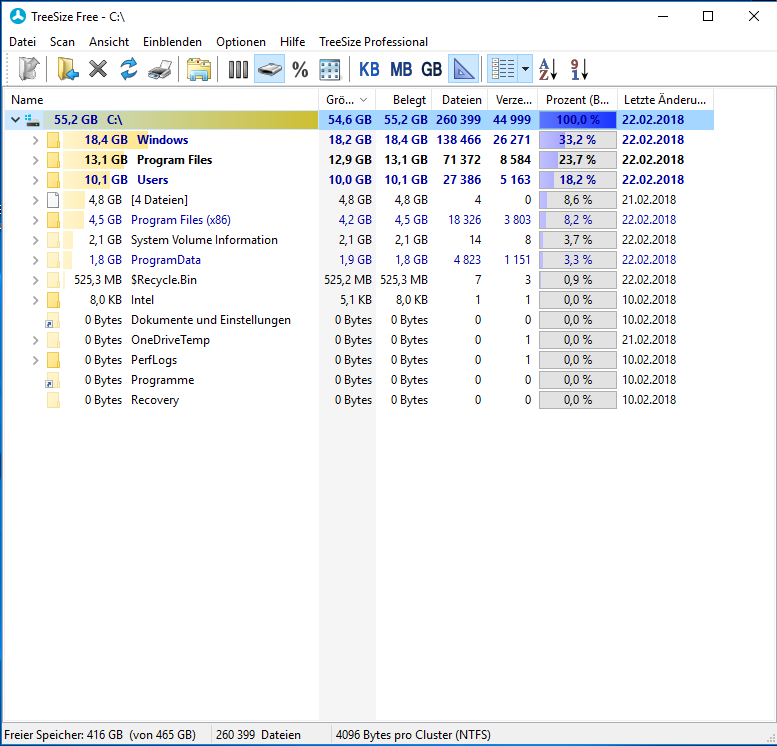Open the Ansicht menu

pos(109,42)
